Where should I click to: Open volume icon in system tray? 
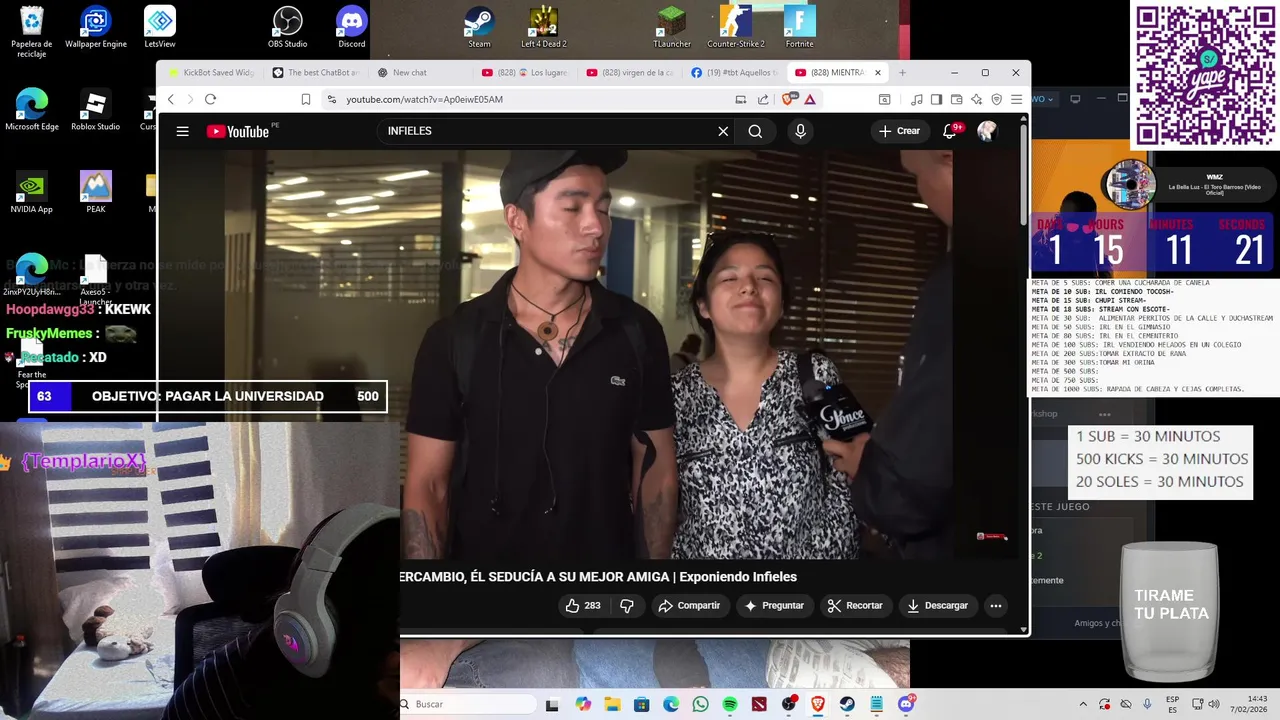1215,704
